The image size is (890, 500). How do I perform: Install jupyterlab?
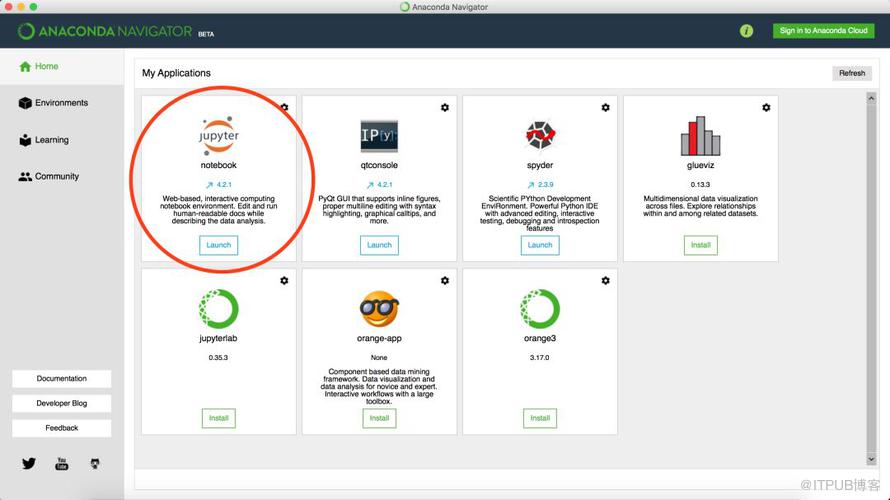[x=219, y=418]
